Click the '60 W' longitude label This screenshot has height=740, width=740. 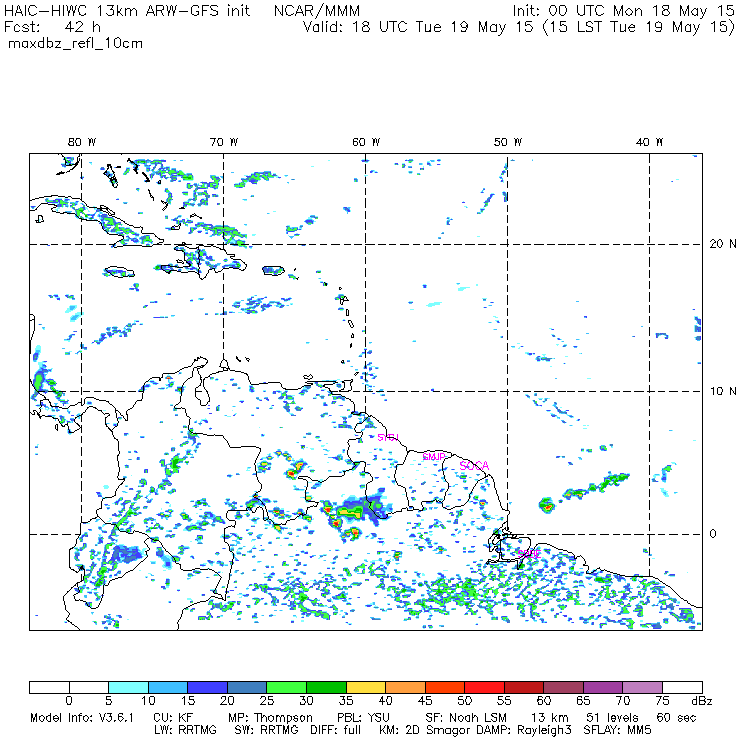366,142
